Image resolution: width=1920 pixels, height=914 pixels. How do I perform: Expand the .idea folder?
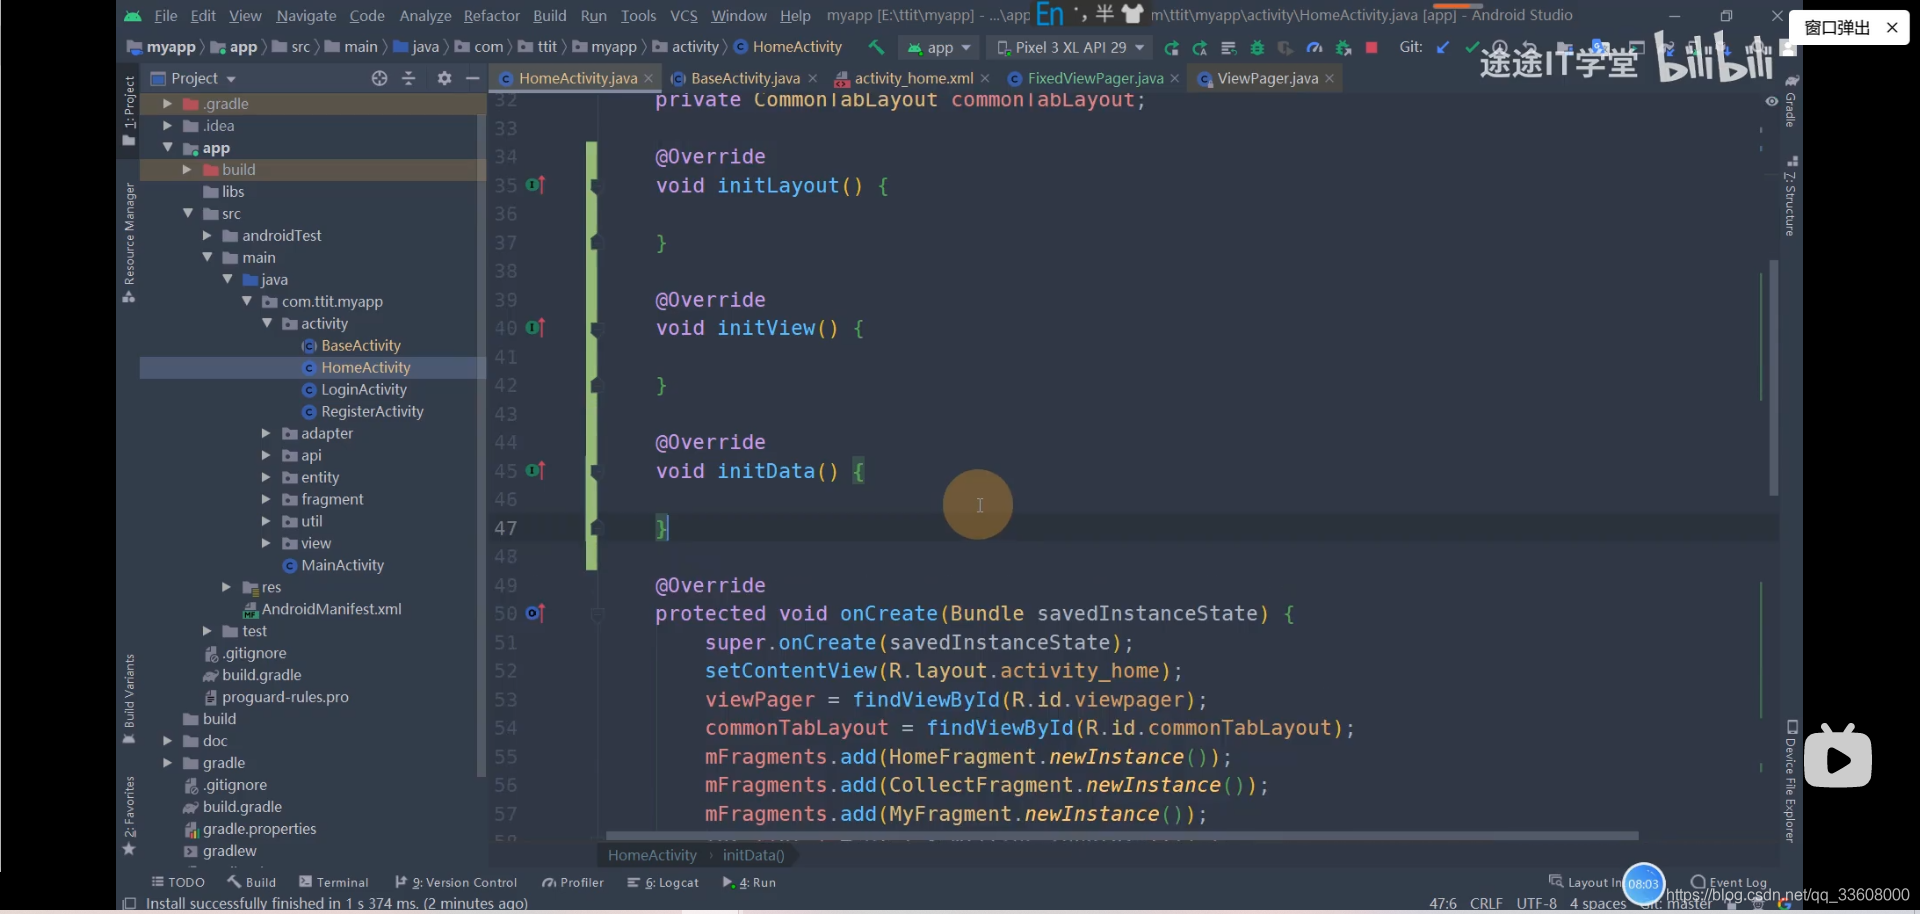tap(168, 126)
